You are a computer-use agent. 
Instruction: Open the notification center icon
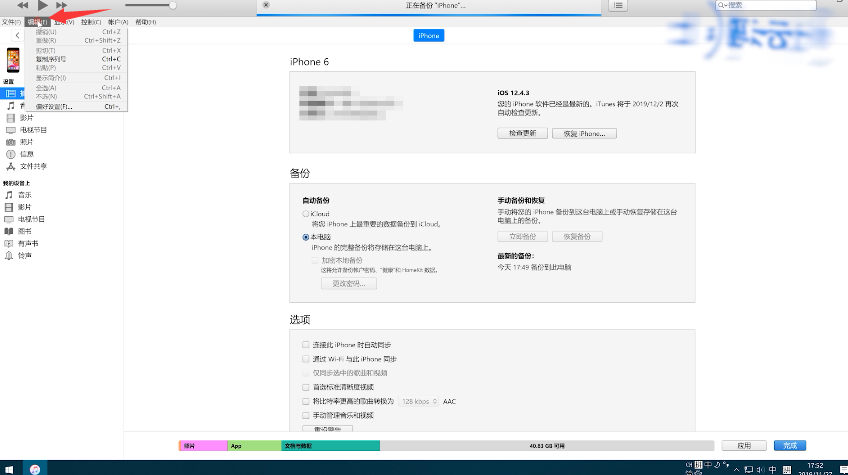coord(844,470)
